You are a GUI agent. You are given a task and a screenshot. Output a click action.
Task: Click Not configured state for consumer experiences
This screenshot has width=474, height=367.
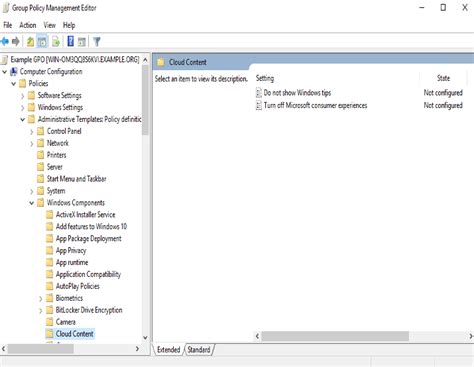tap(443, 105)
